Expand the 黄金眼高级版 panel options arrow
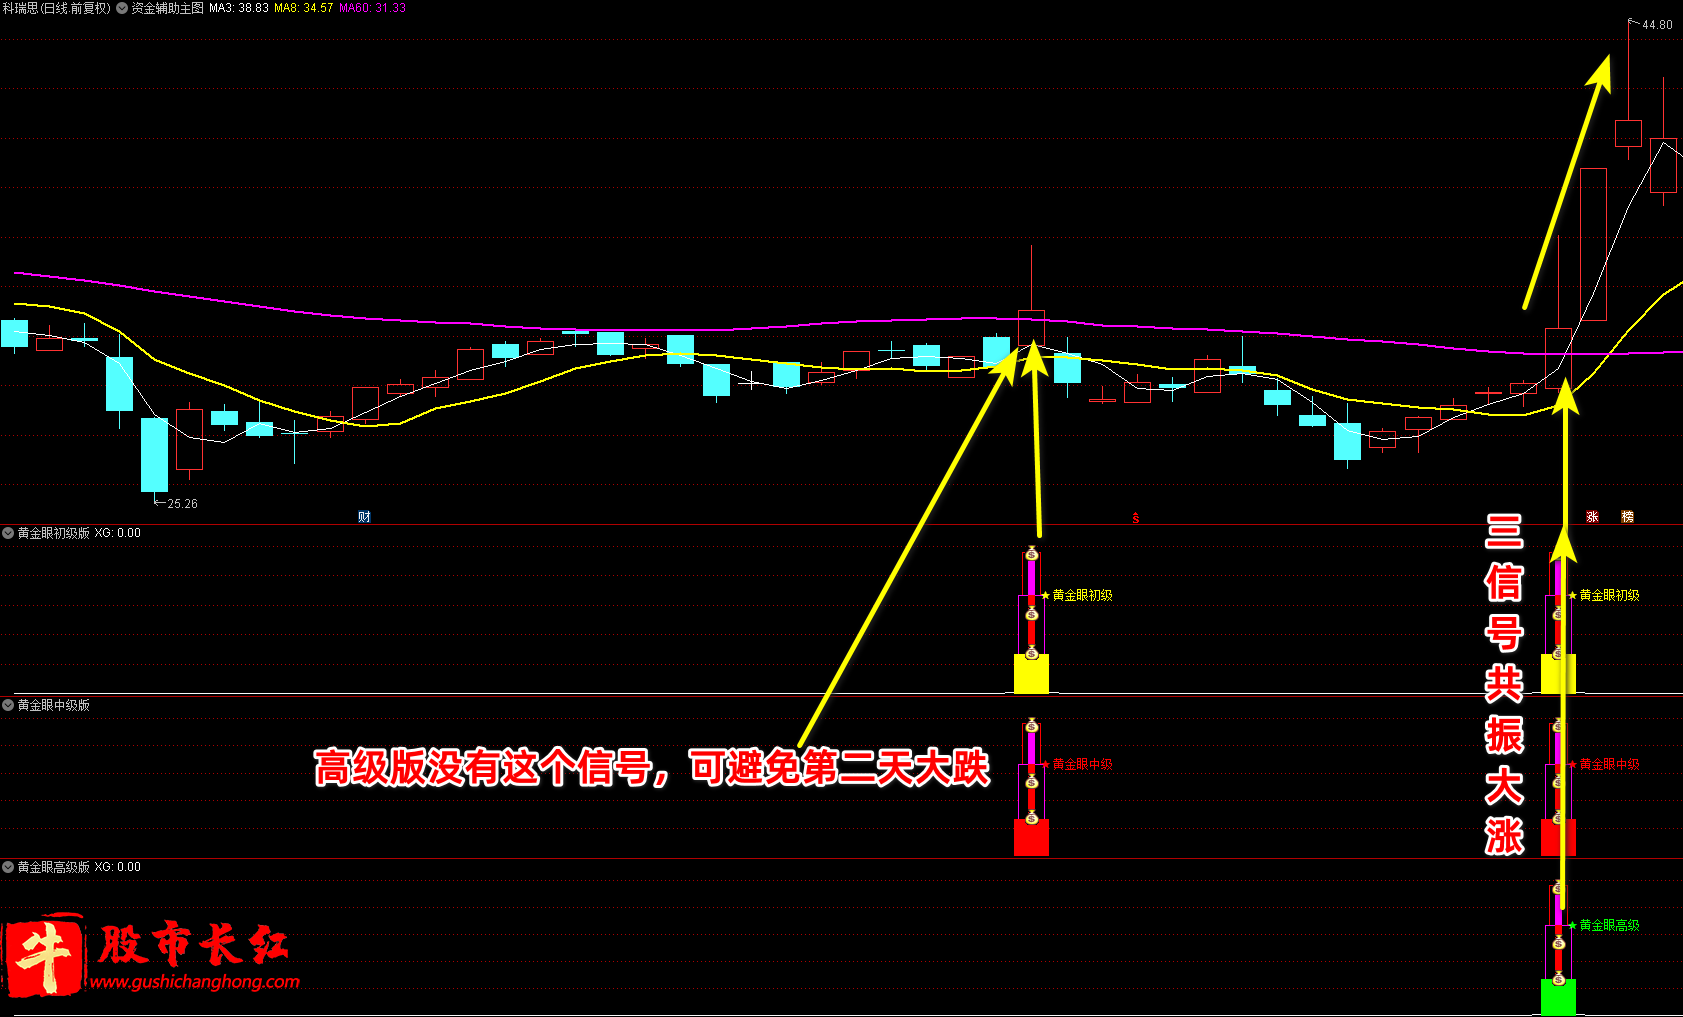The image size is (1683, 1017). pos(8,867)
